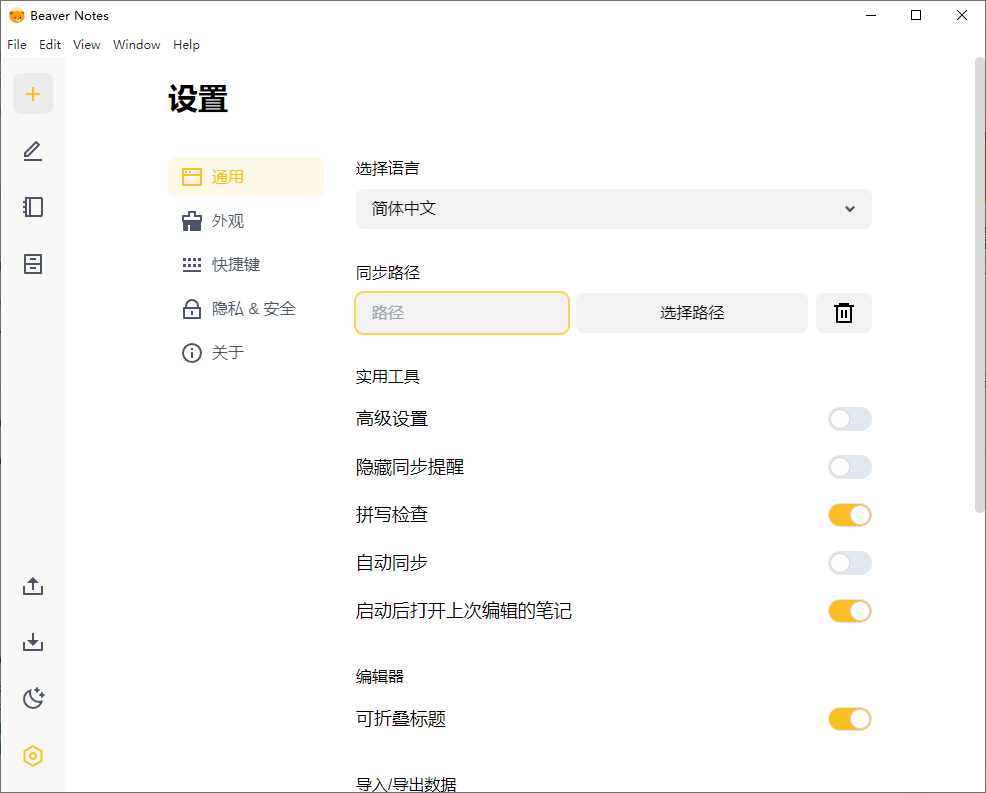Disable the 可折叠标题 toggle

coord(849,719)
